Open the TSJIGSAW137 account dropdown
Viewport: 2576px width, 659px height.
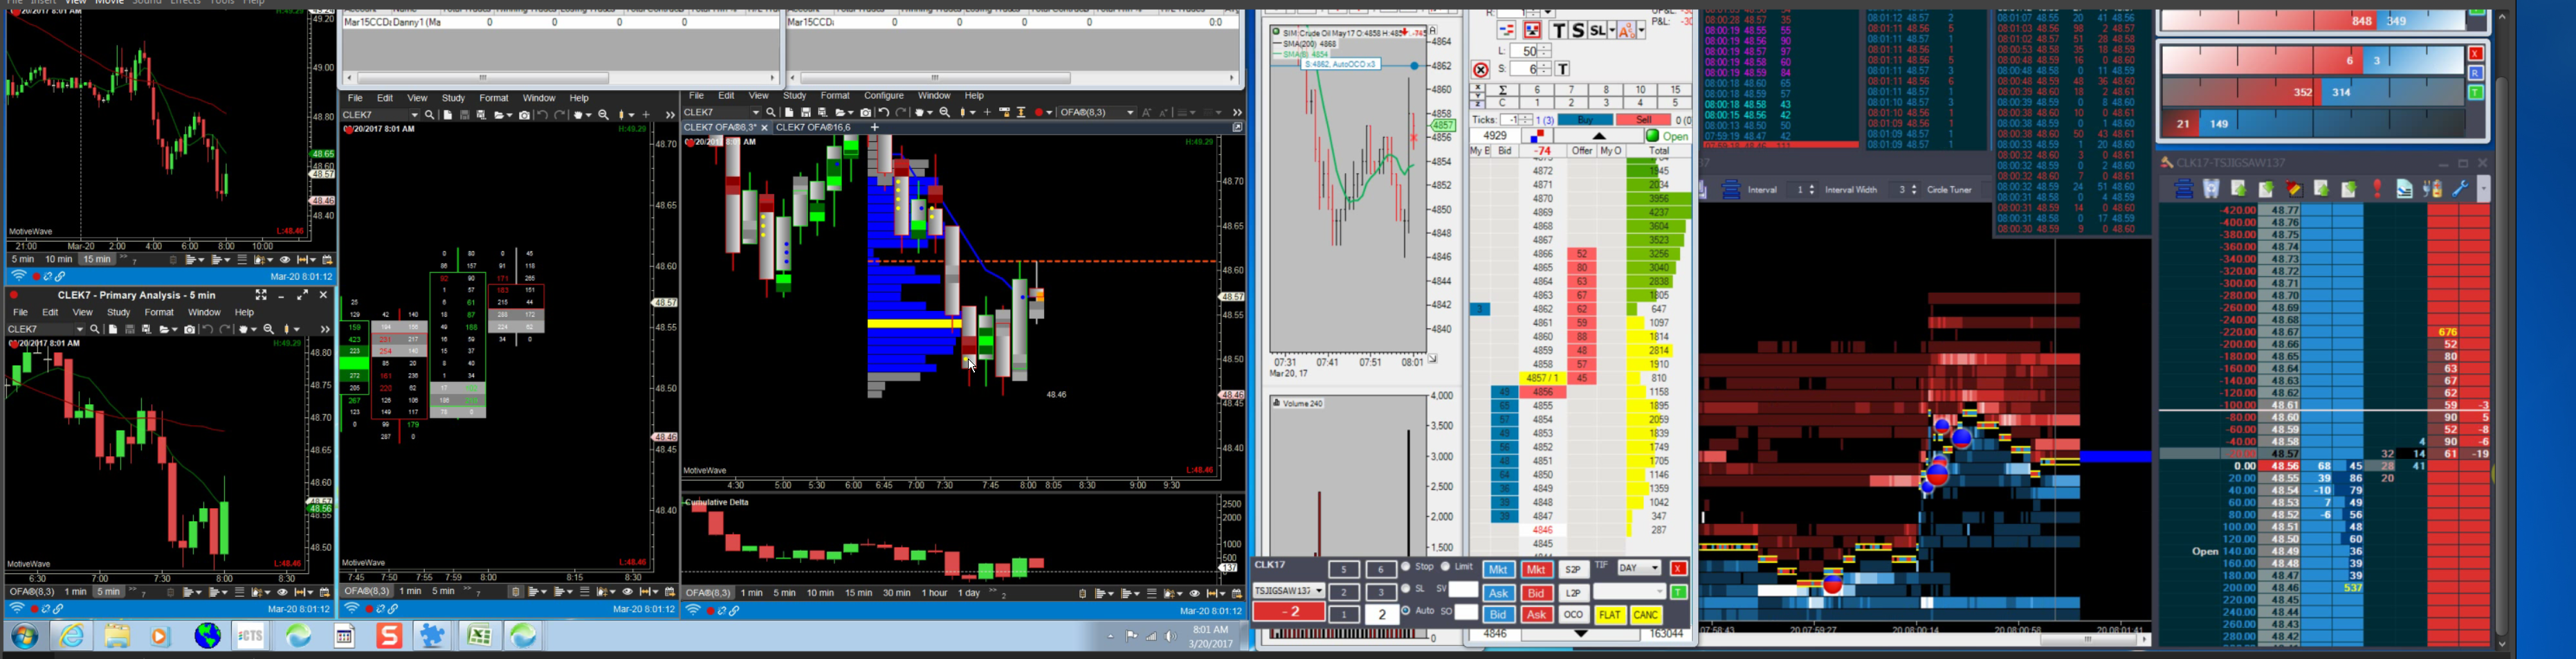pos(1289,591)
